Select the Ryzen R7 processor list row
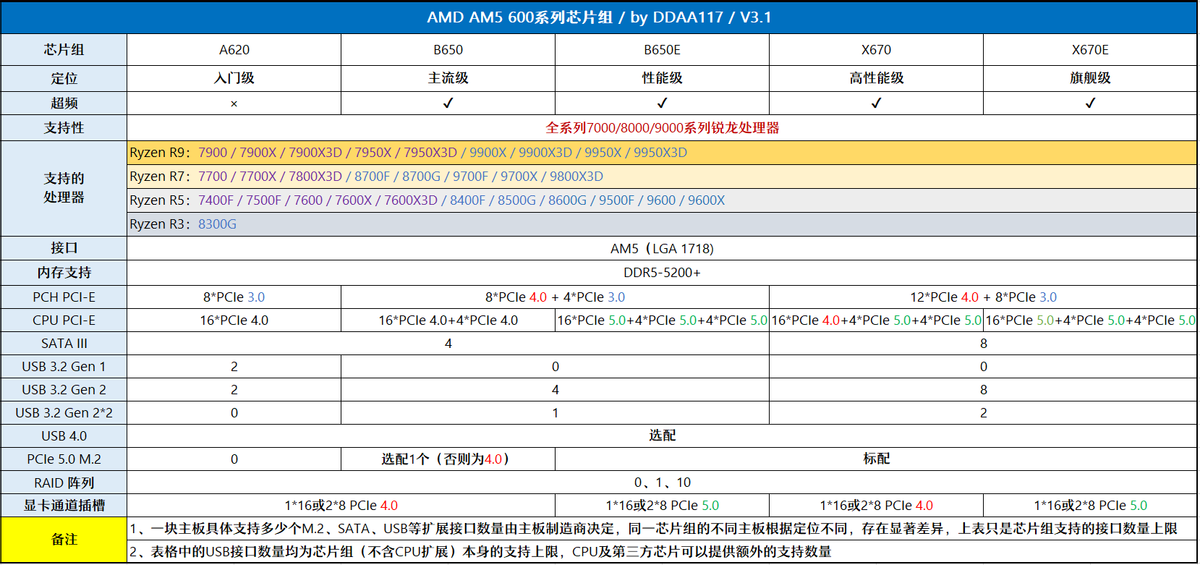 (x=662, y=176)
